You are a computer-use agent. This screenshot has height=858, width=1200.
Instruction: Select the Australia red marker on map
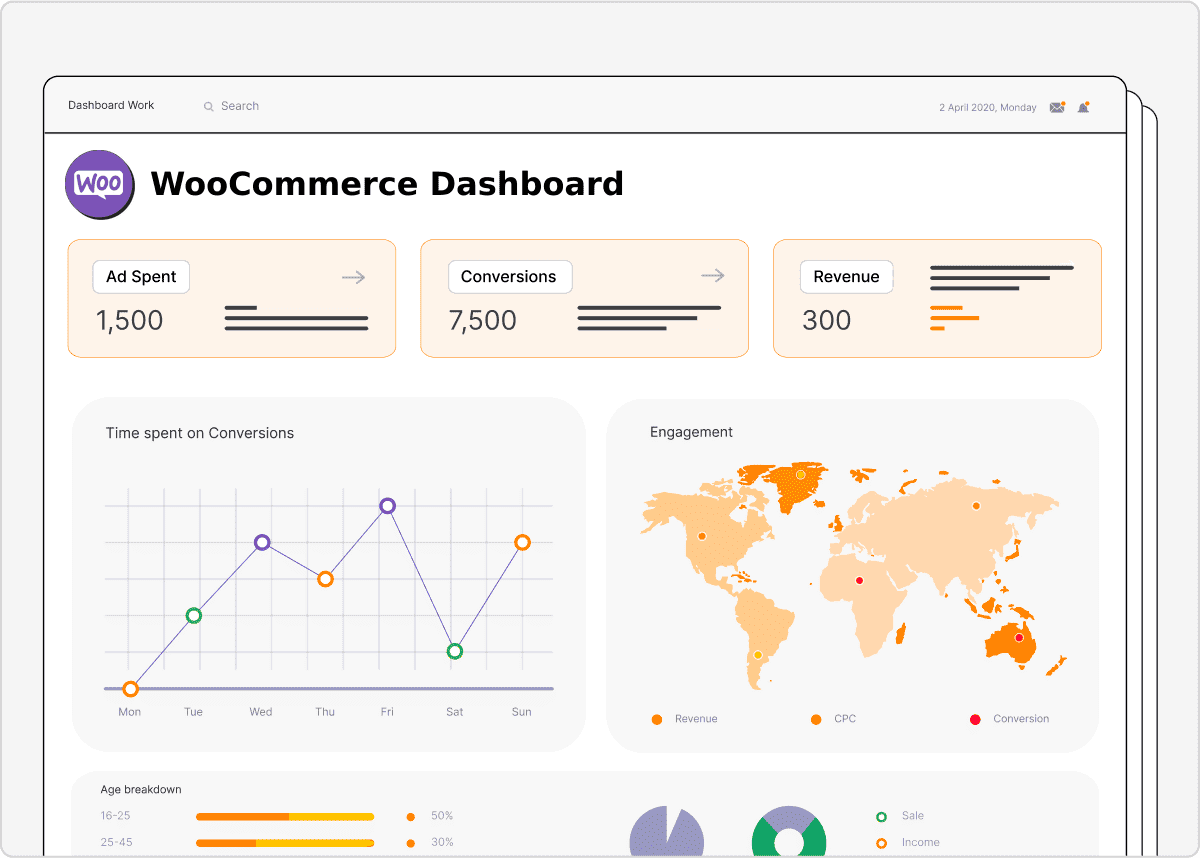[1019, 638]
